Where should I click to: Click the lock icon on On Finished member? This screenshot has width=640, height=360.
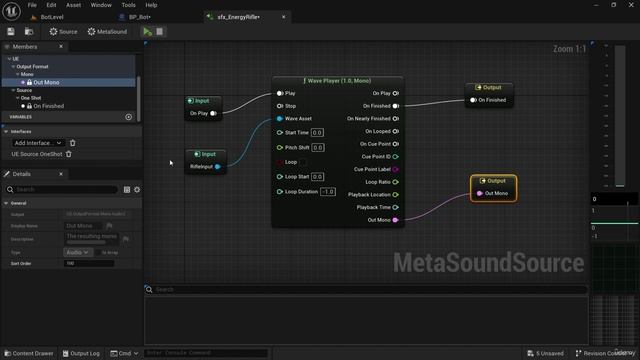(x=29, y=106)
